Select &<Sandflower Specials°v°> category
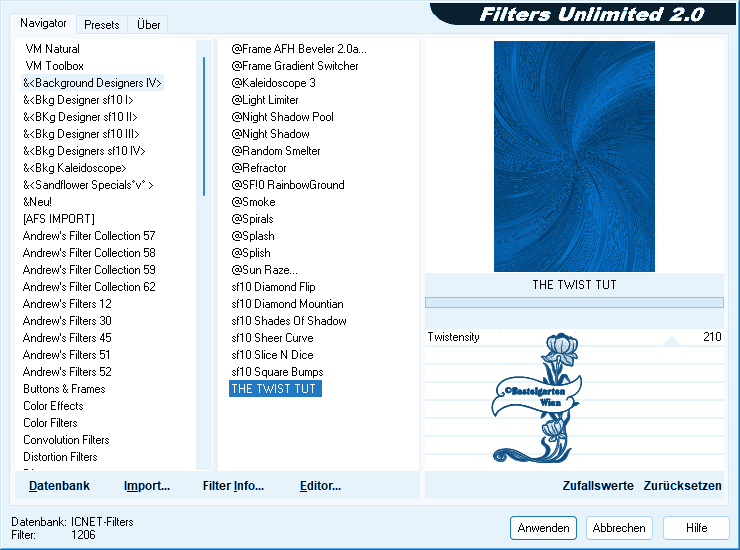 point(88,185)
